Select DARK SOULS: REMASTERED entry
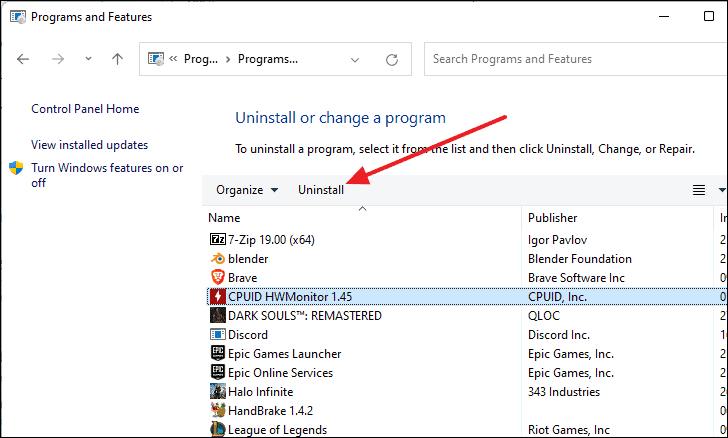This screenshot has width=728, height=438. (305, 316)
